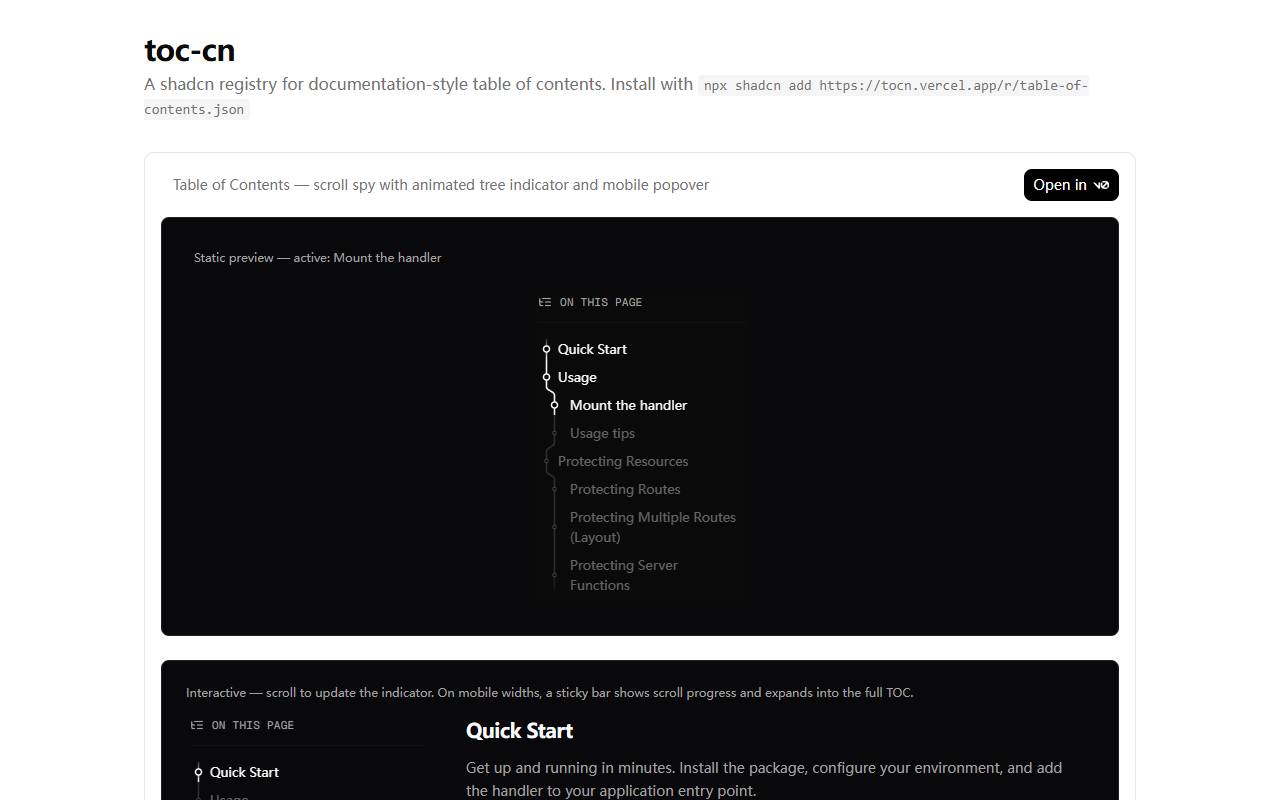The image size is (1280, 800).
Task: Select Quick Start in the static preview list
Action: click(x=592, y=349)
